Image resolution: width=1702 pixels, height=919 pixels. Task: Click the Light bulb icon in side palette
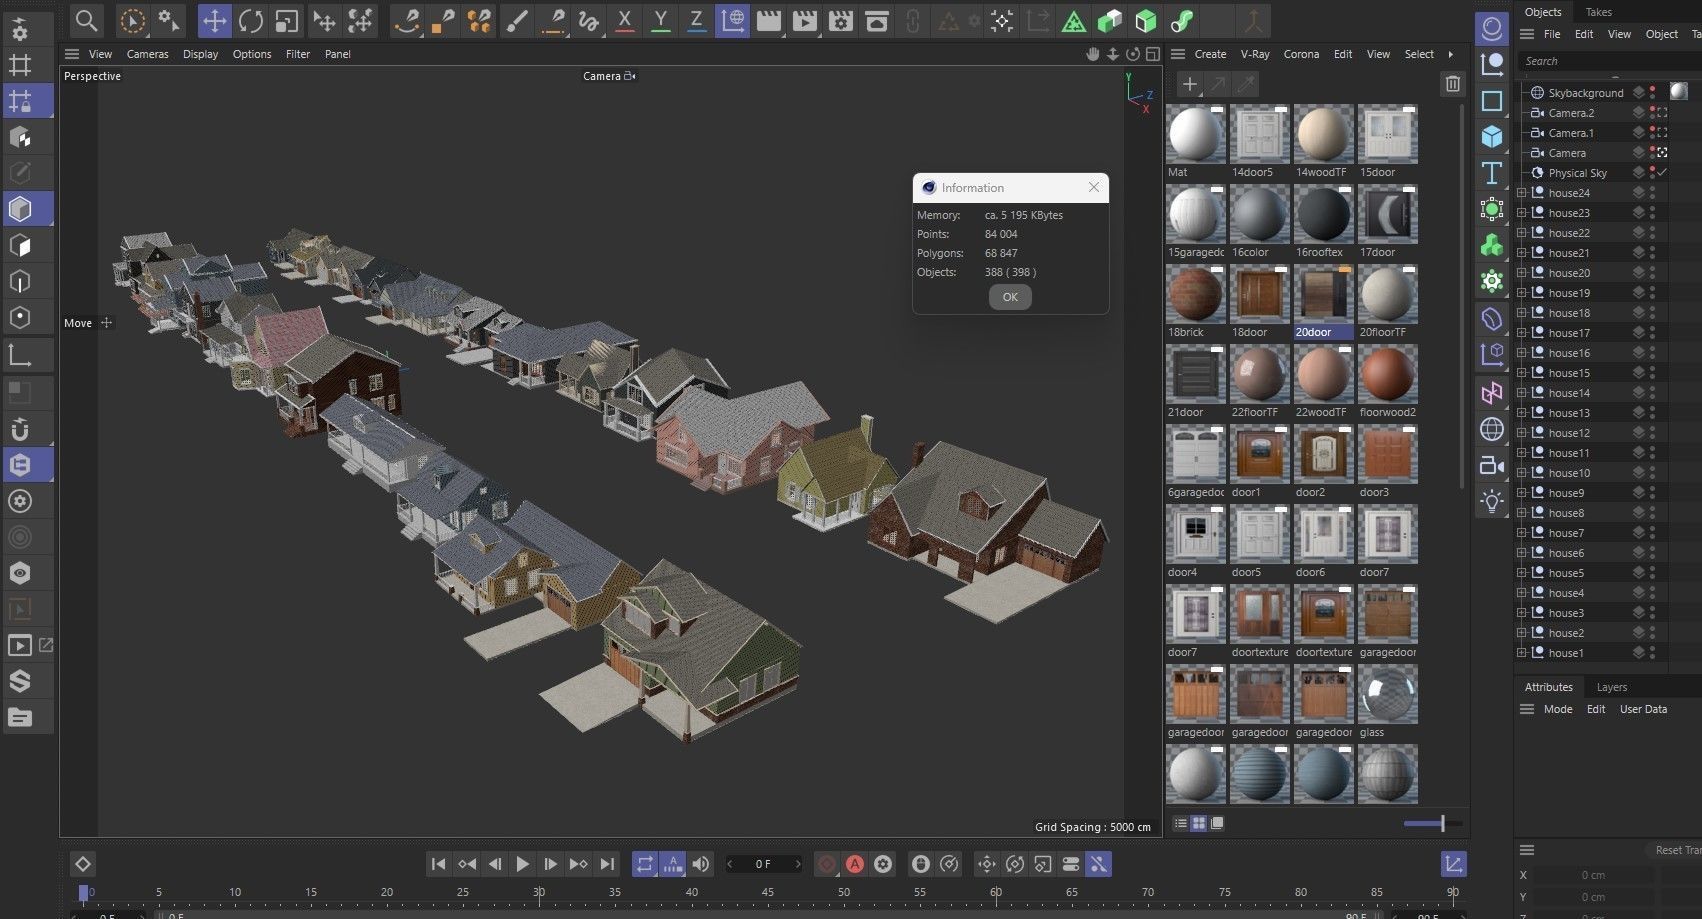pos(1492,501)
